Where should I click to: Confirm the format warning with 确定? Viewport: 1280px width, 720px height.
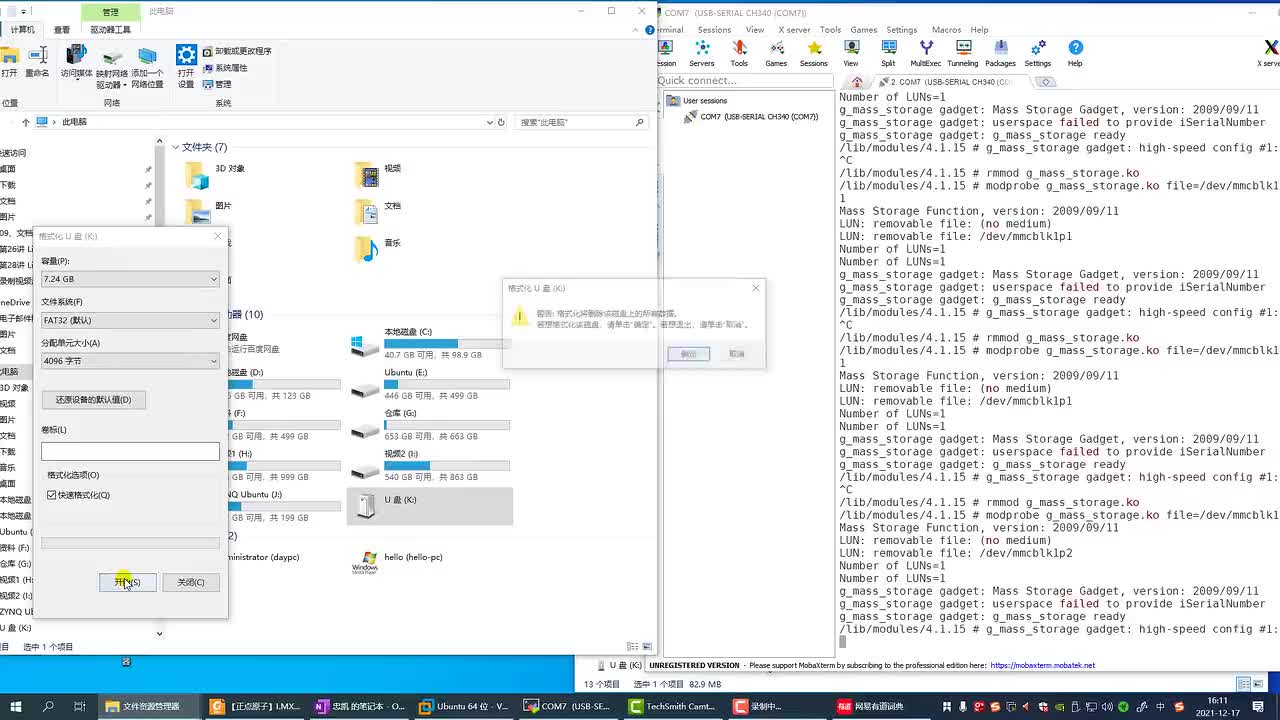point(688,354)
